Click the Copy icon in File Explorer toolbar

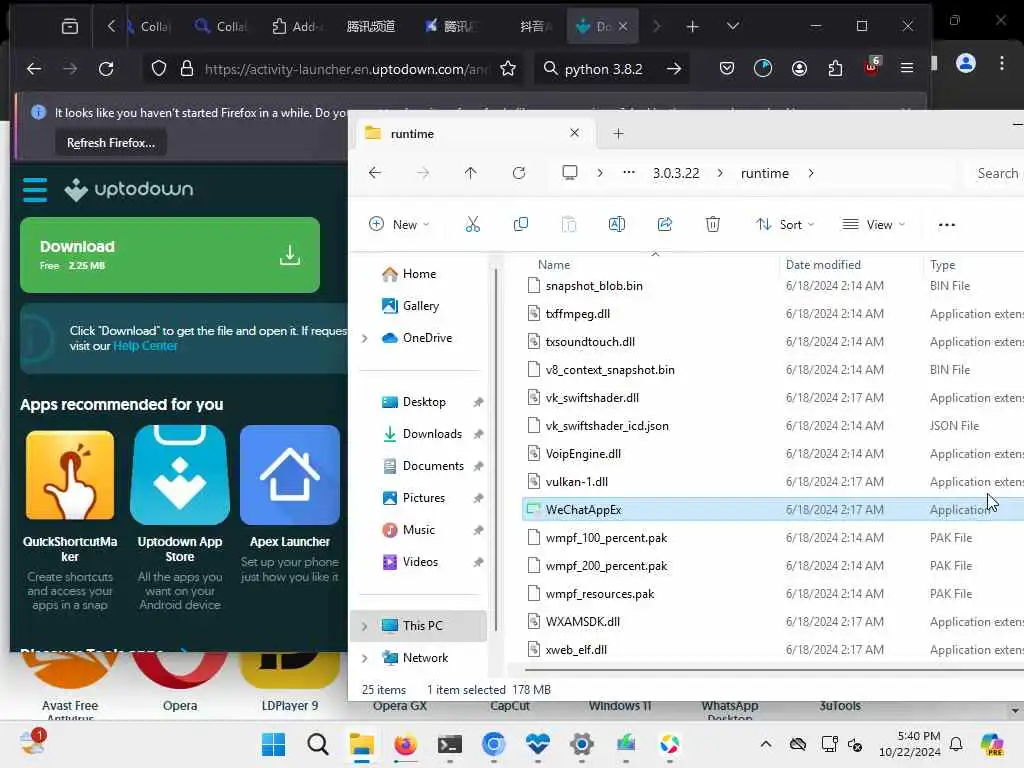click(x=520, y=225)
